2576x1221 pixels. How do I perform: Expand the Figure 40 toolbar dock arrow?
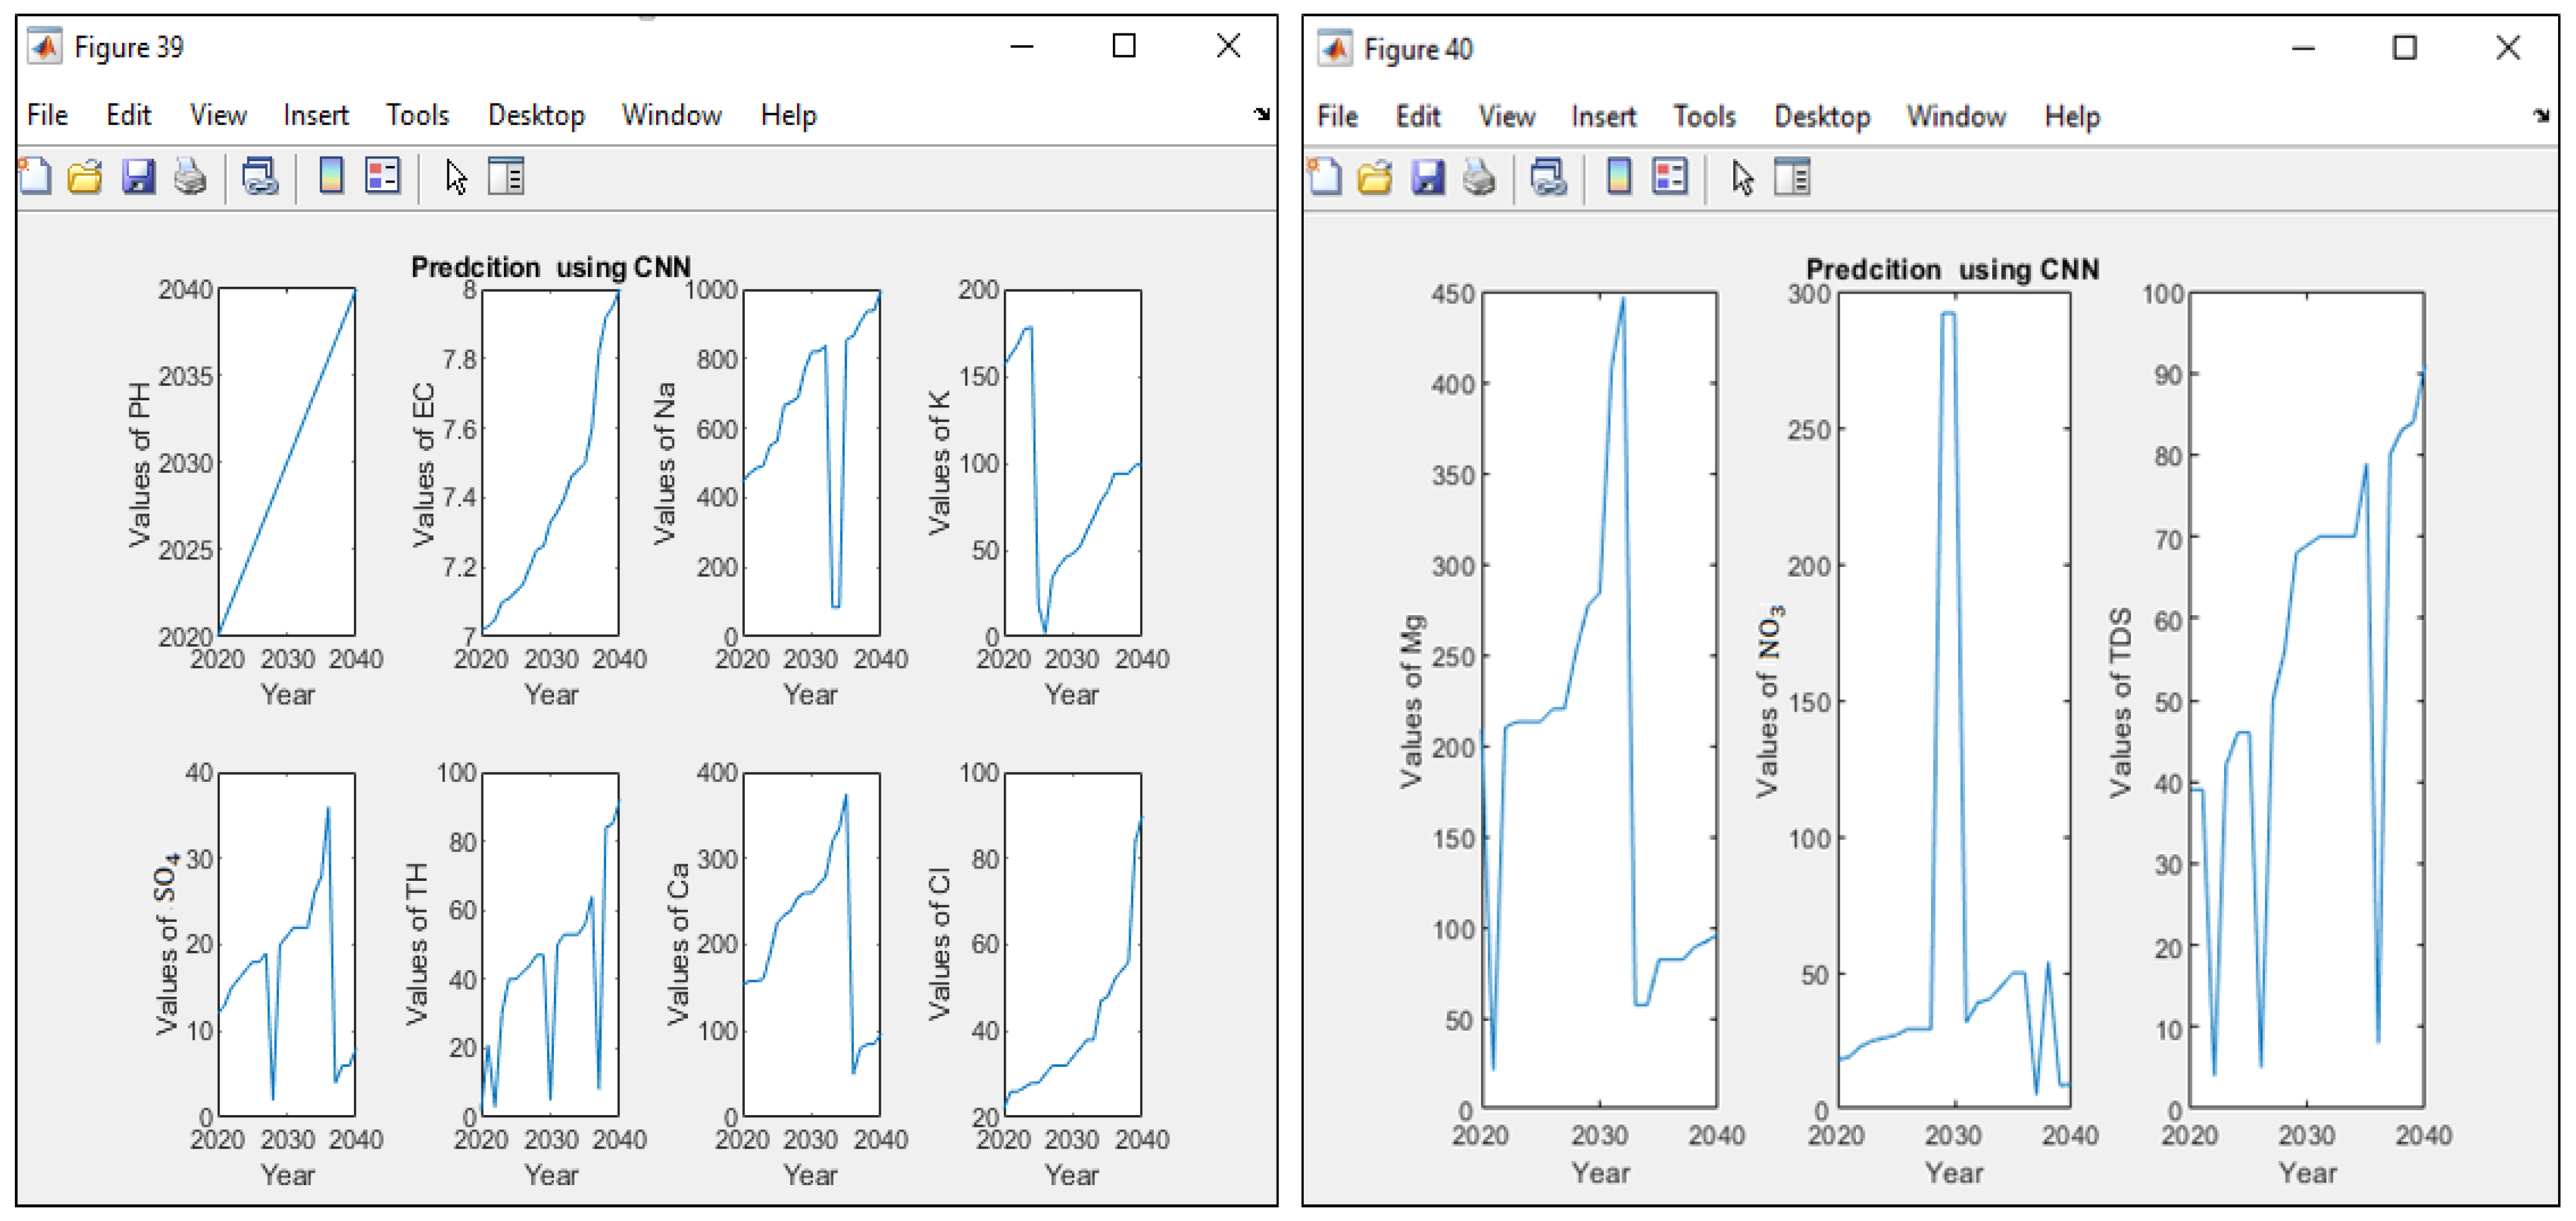coord(2541,116)
